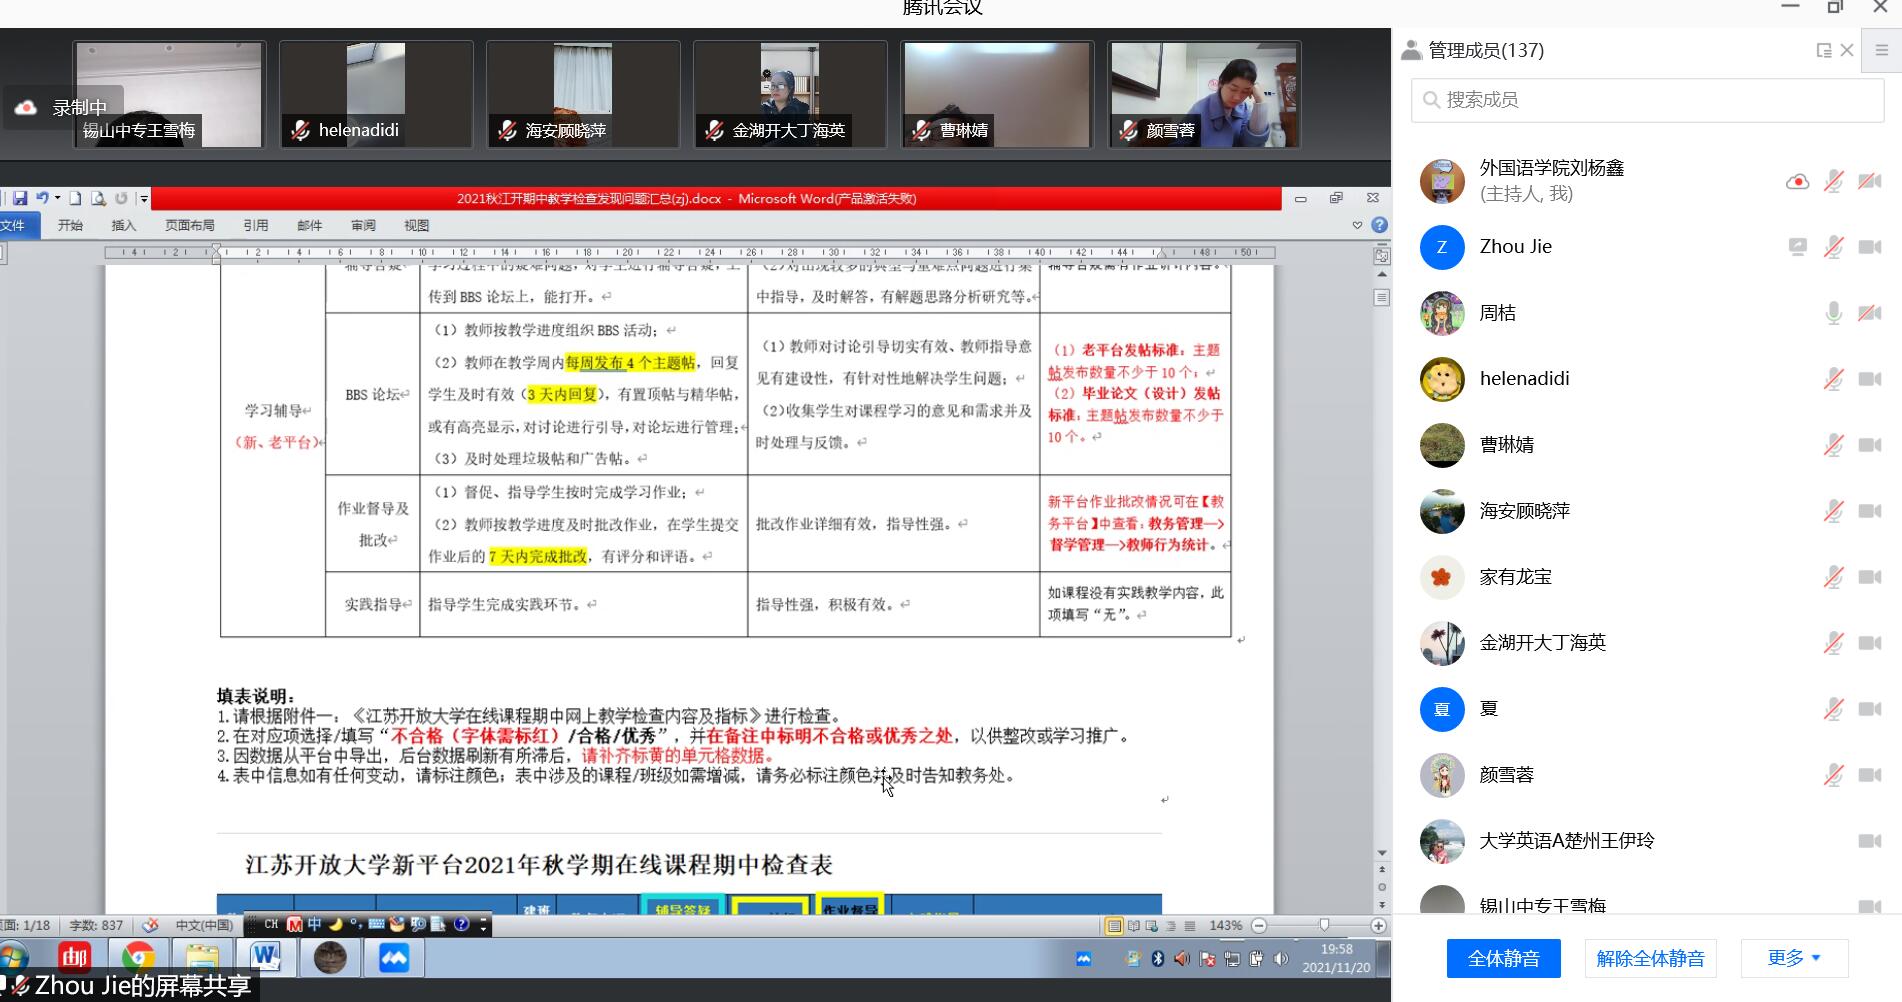Viewport: 1902px width, 1002px height.
Task: Select Print Layout view in status bar
Action: click(x=1114, y=926)
